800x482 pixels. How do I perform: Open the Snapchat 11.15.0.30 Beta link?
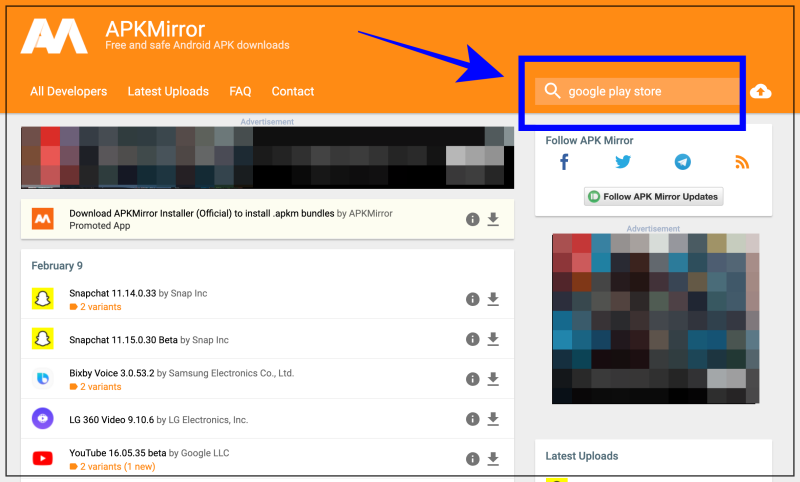123,340
